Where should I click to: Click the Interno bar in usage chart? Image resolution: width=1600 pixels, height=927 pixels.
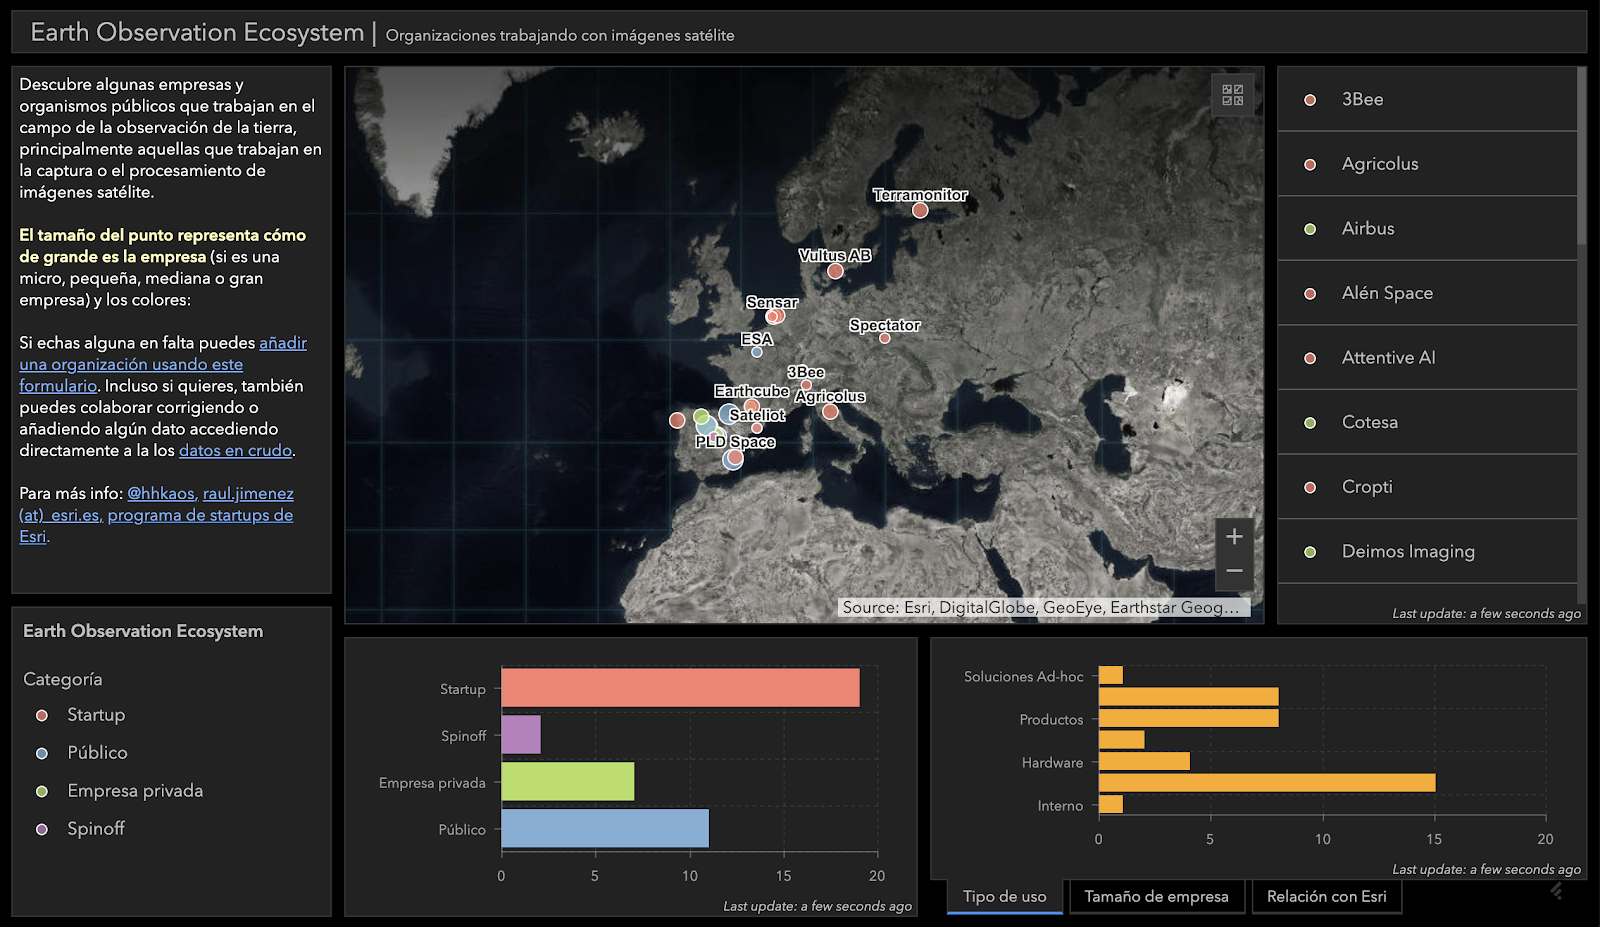(1110, 804)
